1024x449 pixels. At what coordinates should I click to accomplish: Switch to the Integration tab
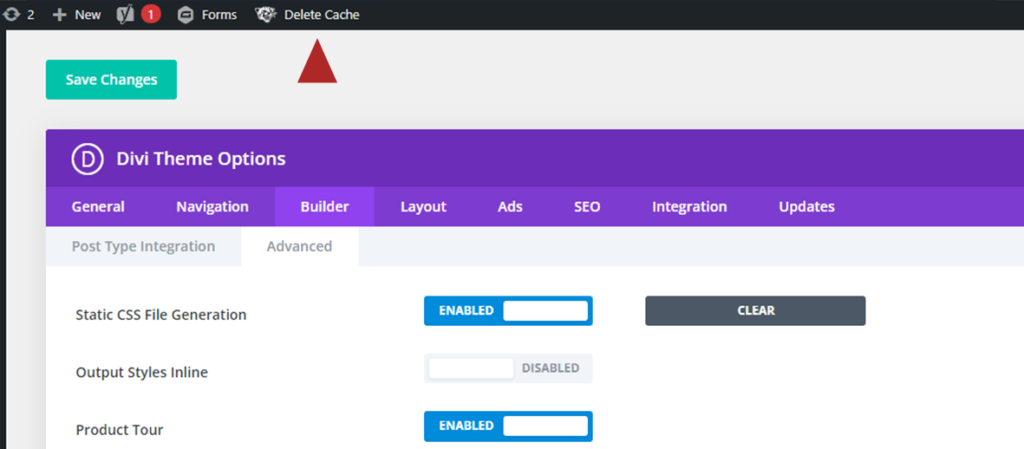(x=689, y=207)
